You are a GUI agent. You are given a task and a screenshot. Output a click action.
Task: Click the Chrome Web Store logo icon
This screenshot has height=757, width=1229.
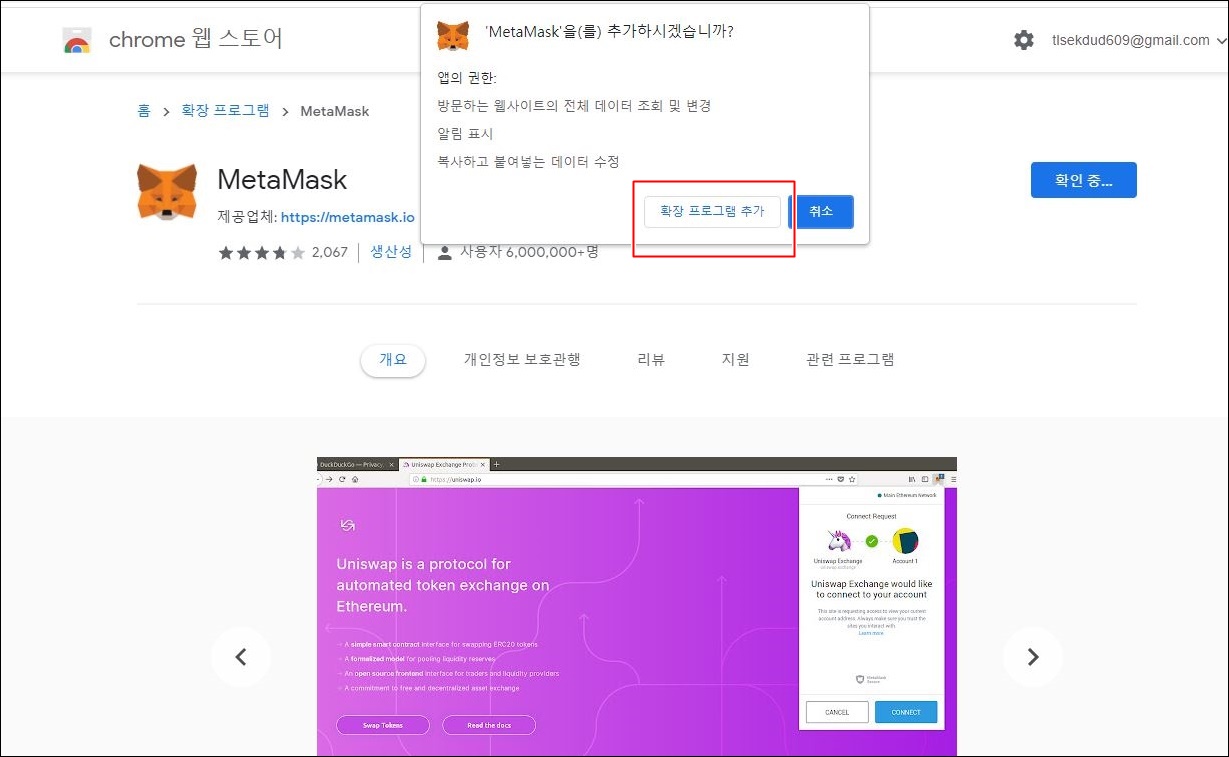[x=77, y=40]
